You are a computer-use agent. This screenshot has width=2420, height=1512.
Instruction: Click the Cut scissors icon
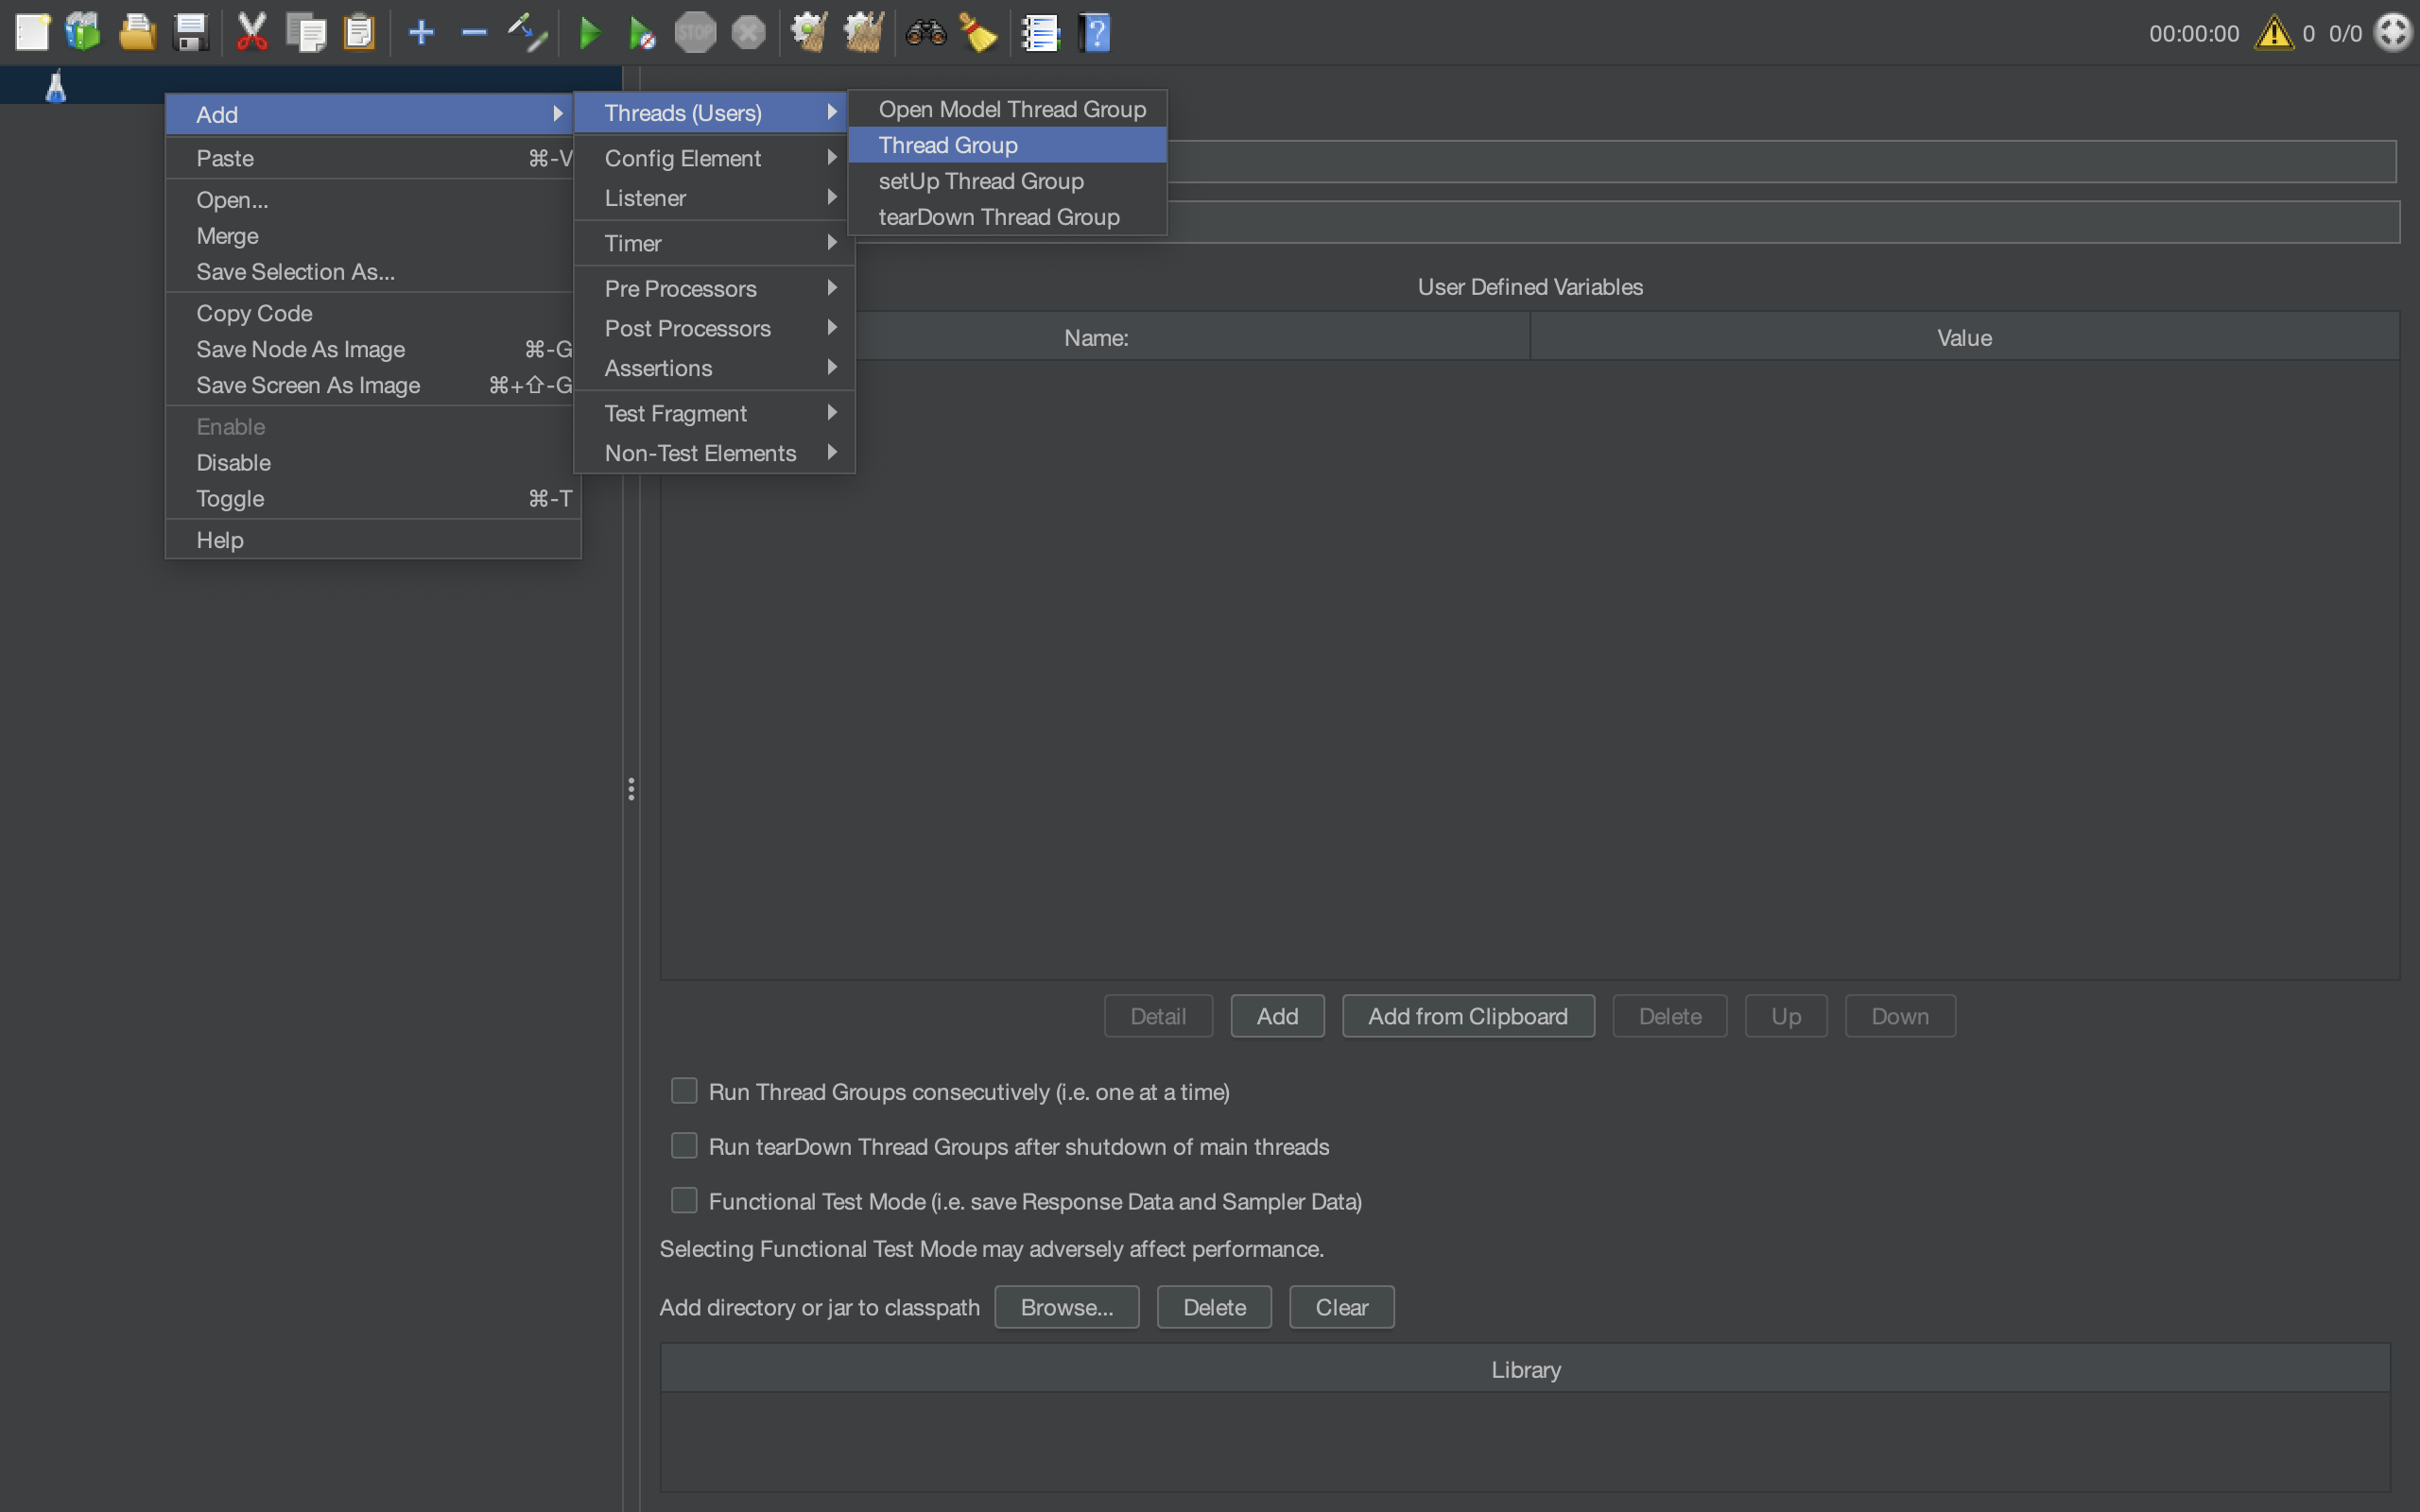click(251, 33)
